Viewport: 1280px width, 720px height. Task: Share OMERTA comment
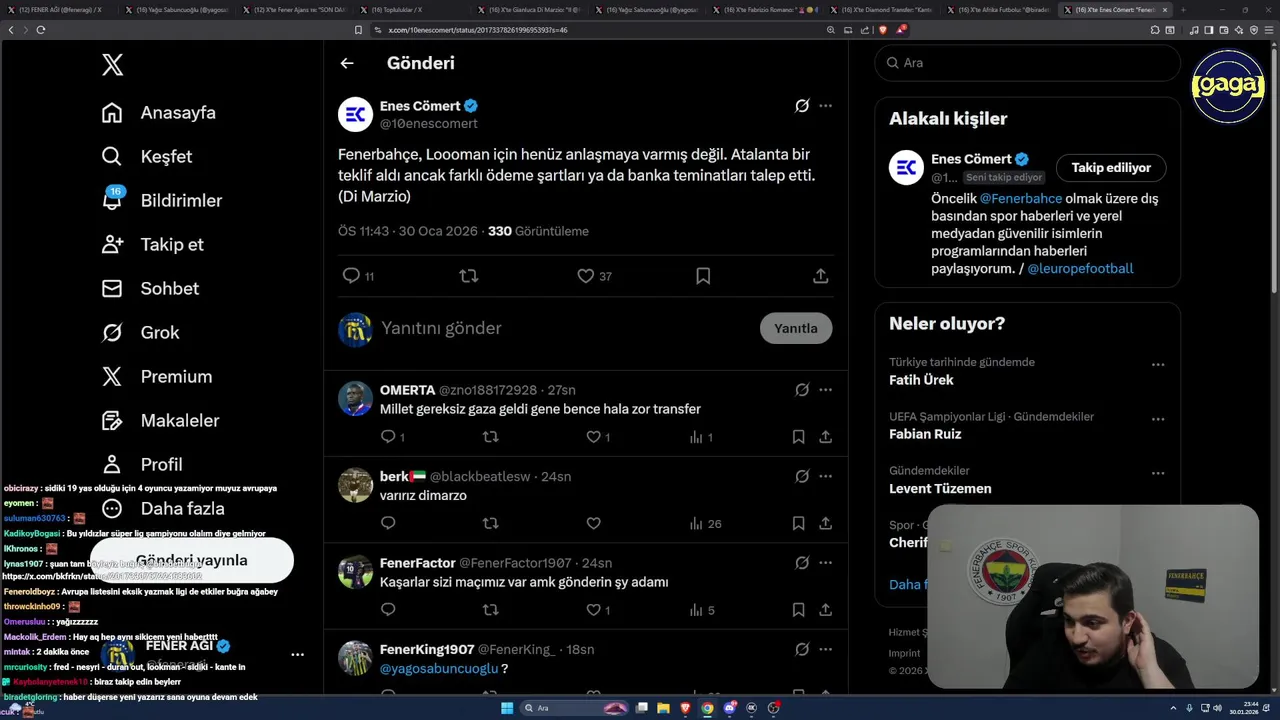(x=825, y=437)
